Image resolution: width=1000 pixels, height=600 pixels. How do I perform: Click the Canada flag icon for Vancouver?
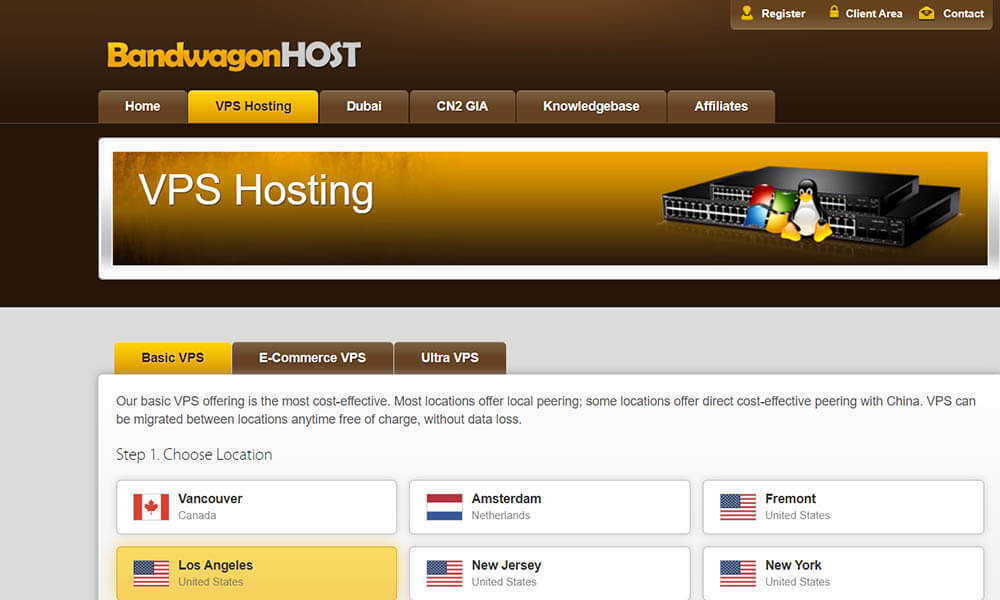pyautogui.click(x=151, y=507)
